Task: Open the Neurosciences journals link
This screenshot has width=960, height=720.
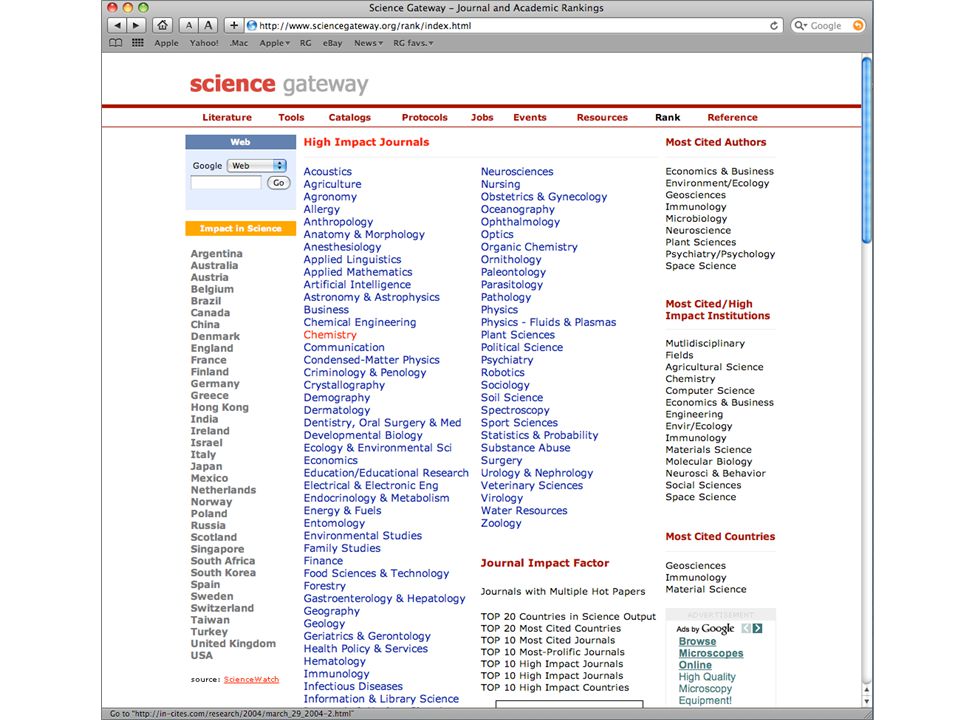Action: click(517, 171)
